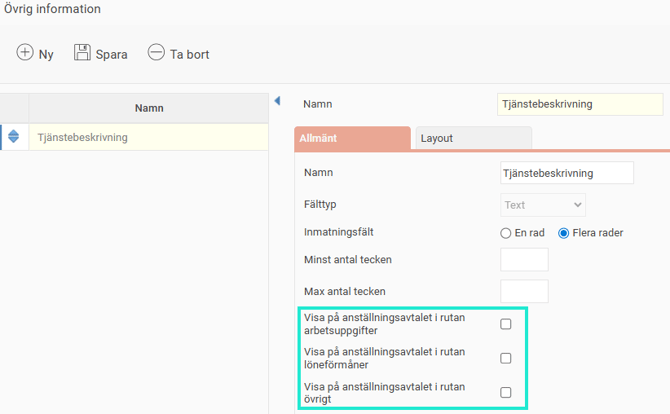670x414 pixels.
Task: Select the En rad radio button
Action: point(506,233)
